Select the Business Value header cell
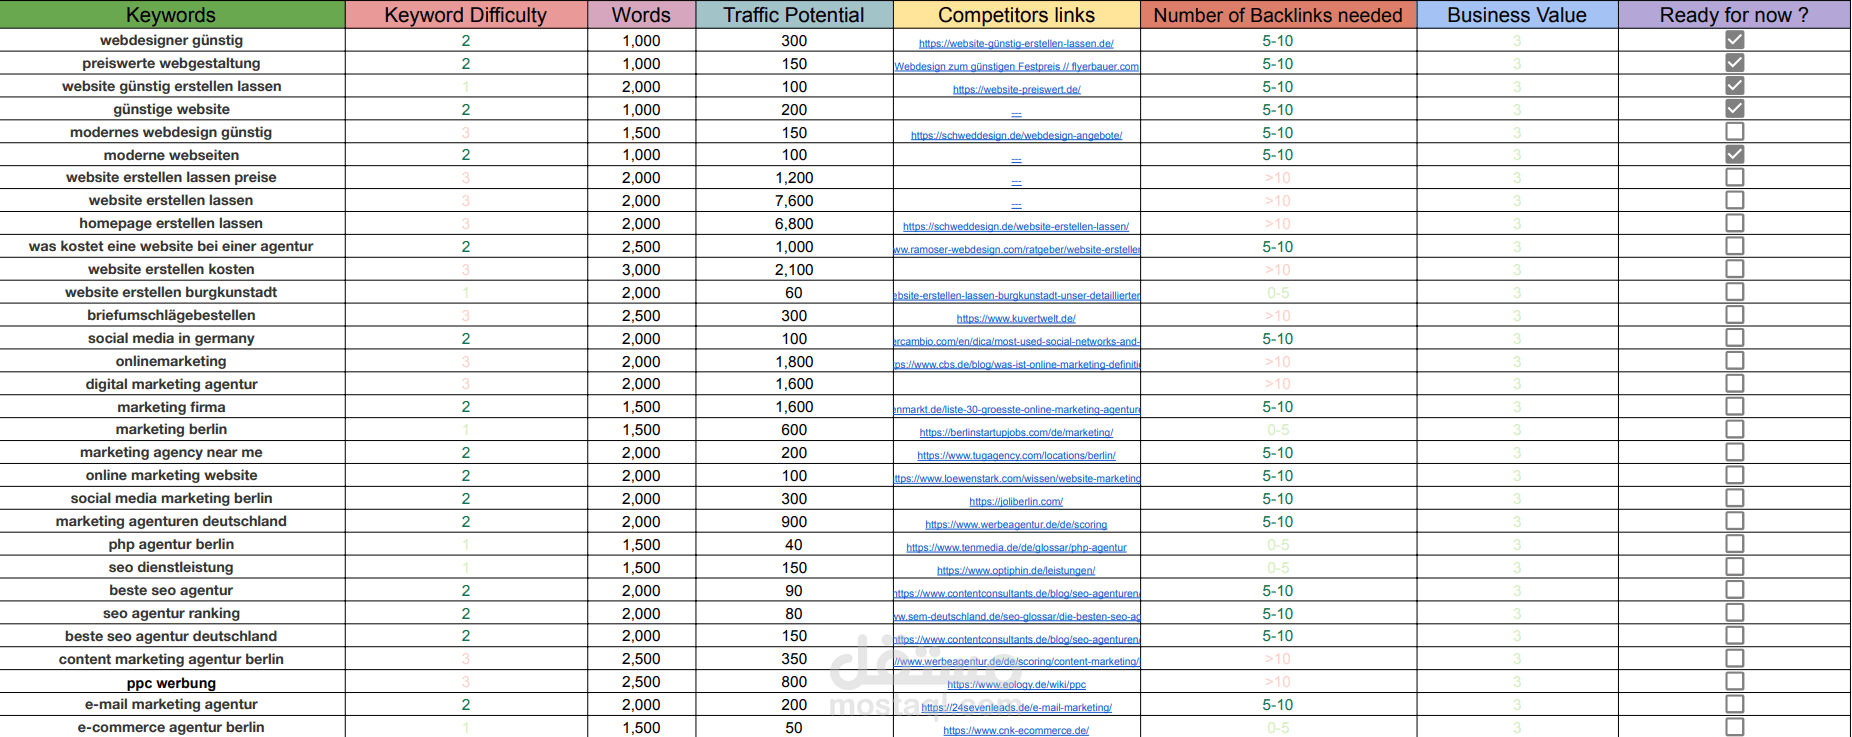Viewport: 1852px width, 737px height. pyautogui.click(x=1517, y=15)
